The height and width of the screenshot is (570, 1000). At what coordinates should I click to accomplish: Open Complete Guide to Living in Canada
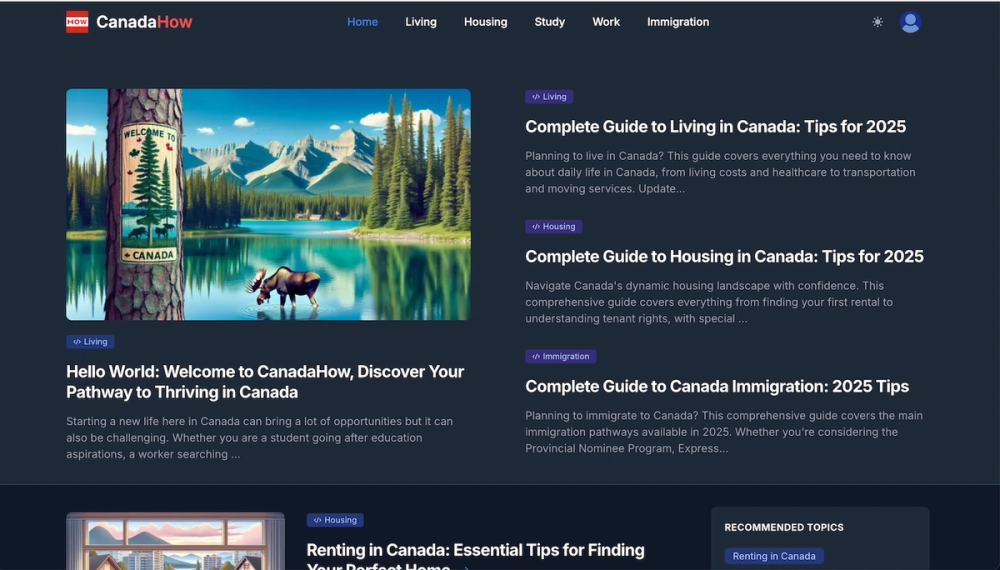coord(716,126)
